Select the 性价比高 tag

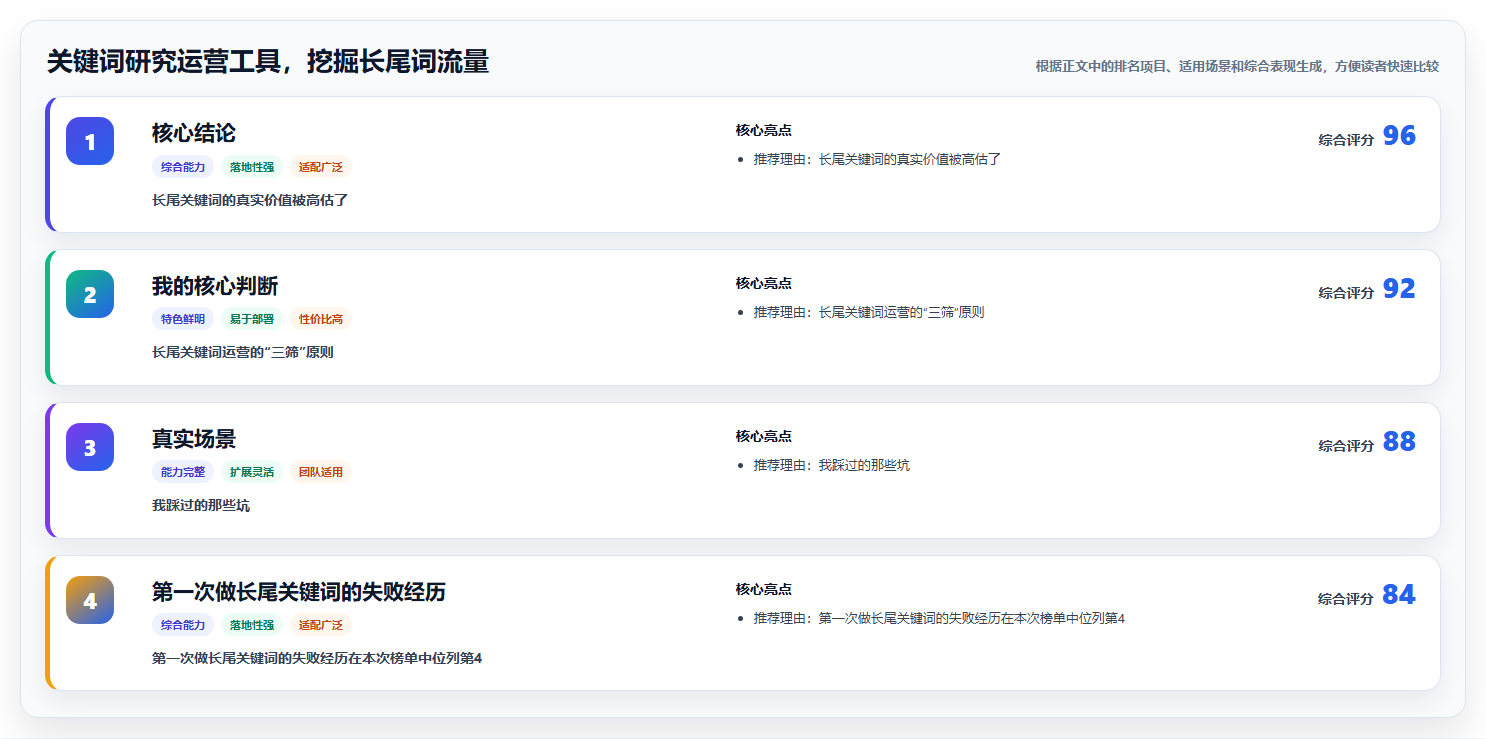pyautogui.click(x=321, y=319)
